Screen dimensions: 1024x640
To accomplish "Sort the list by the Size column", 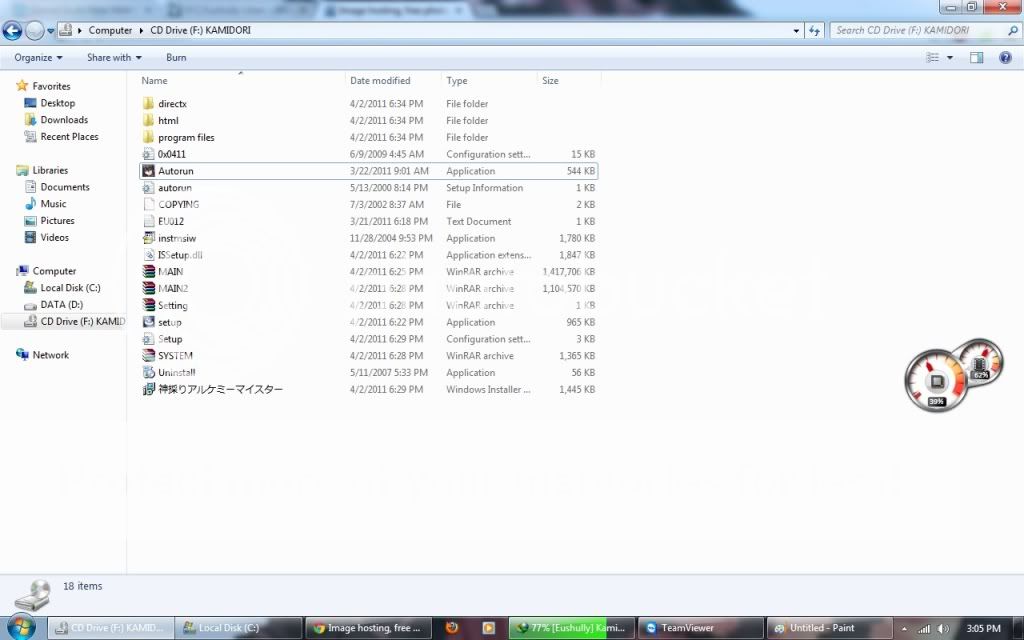I will pyautogui.click(x=550, y=81).
